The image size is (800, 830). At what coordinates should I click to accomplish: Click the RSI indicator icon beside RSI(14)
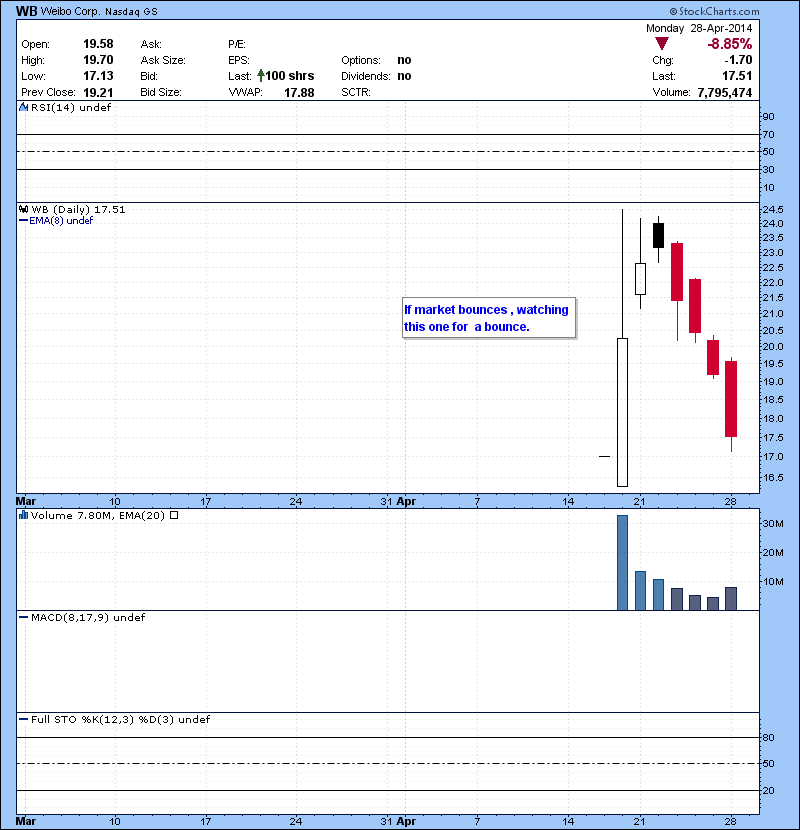[x=23, y=107]
